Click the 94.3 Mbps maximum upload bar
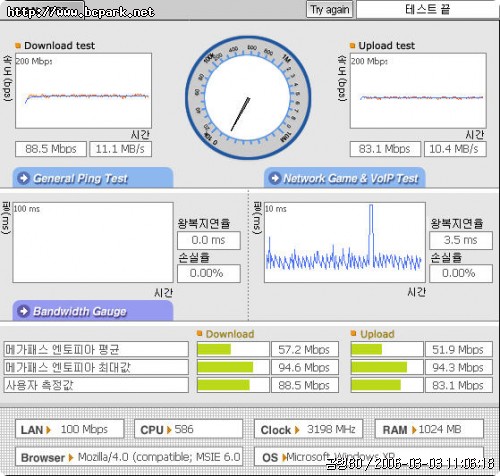 pyautogui.click(x=387, y=367)
